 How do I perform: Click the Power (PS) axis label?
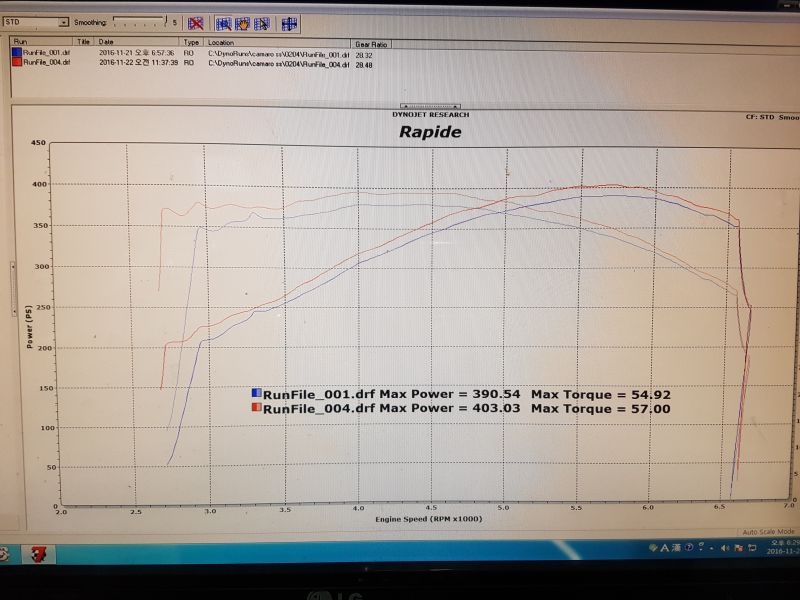[x=29, y=327]
